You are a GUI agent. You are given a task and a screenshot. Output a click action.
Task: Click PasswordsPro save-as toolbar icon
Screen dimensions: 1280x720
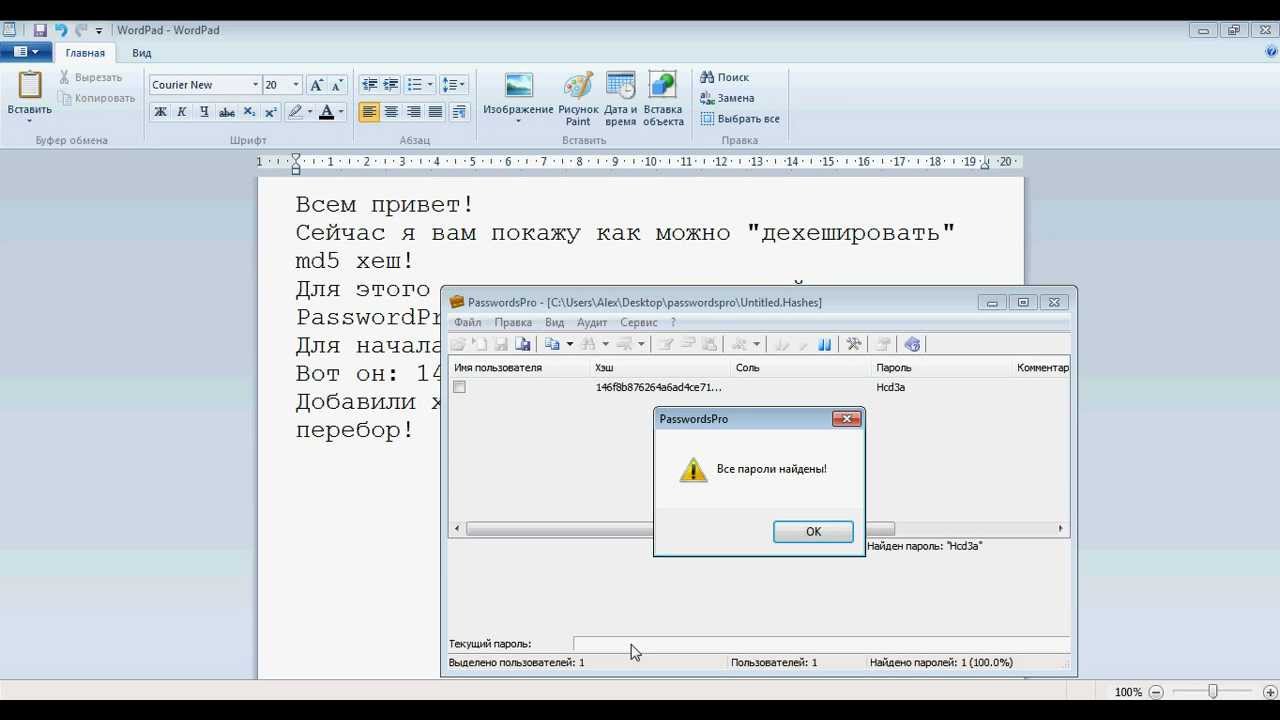523,344
